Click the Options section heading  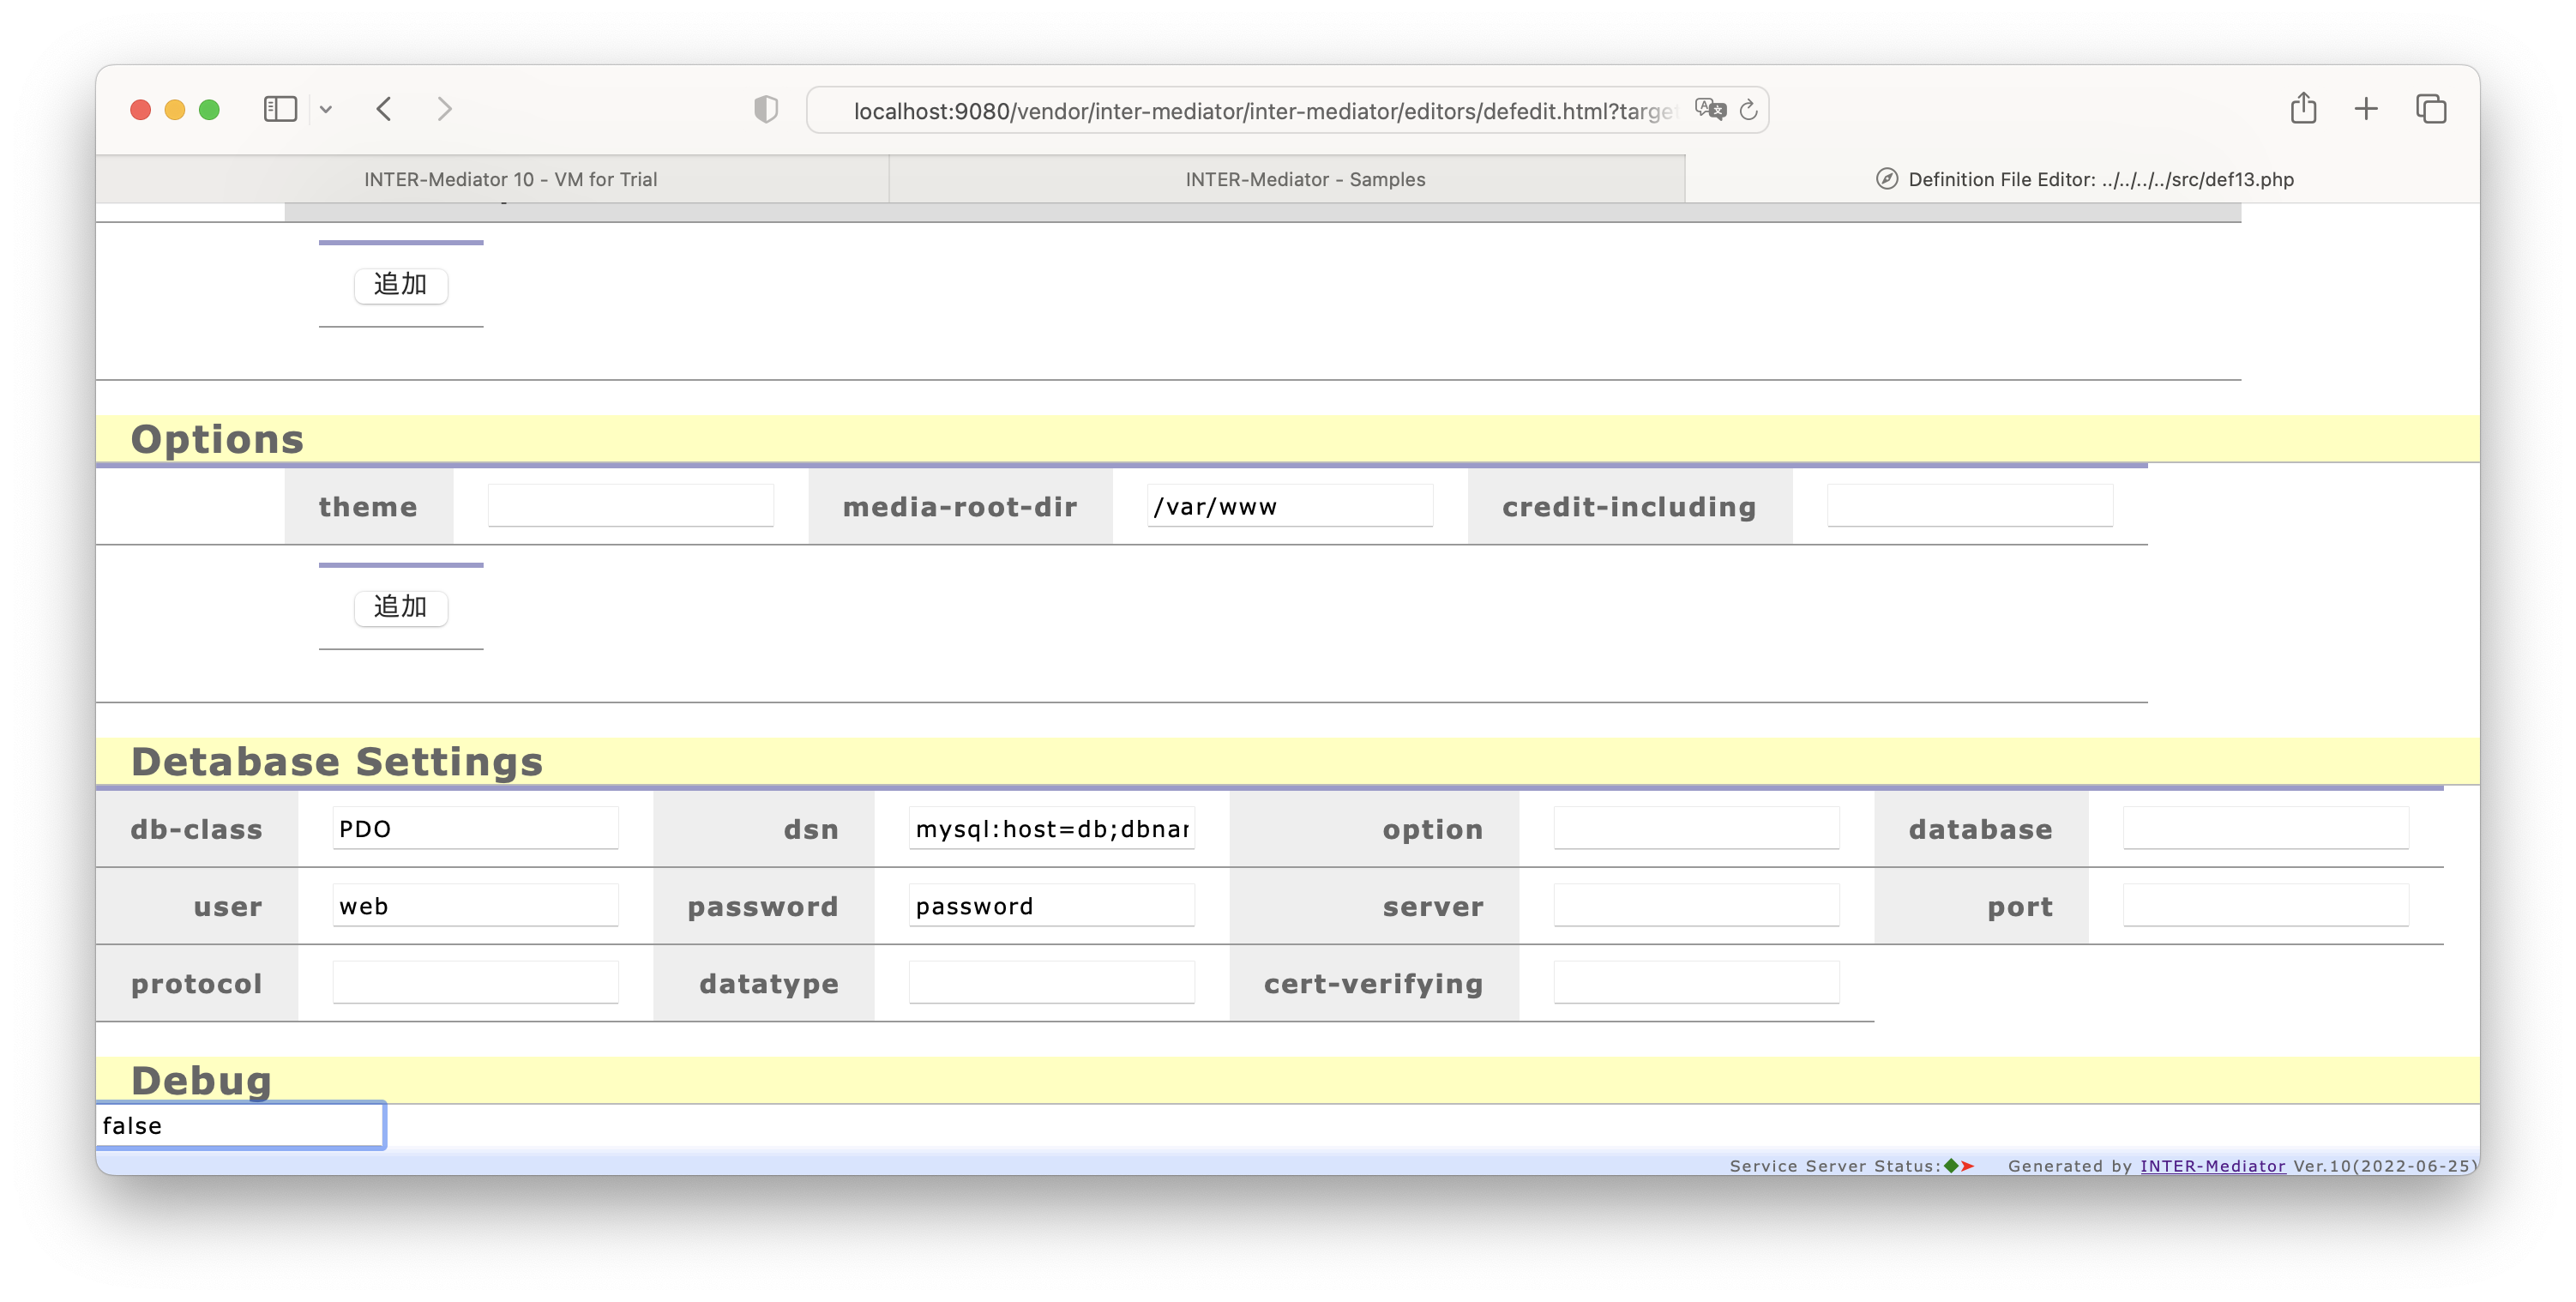tap(217, 439)
